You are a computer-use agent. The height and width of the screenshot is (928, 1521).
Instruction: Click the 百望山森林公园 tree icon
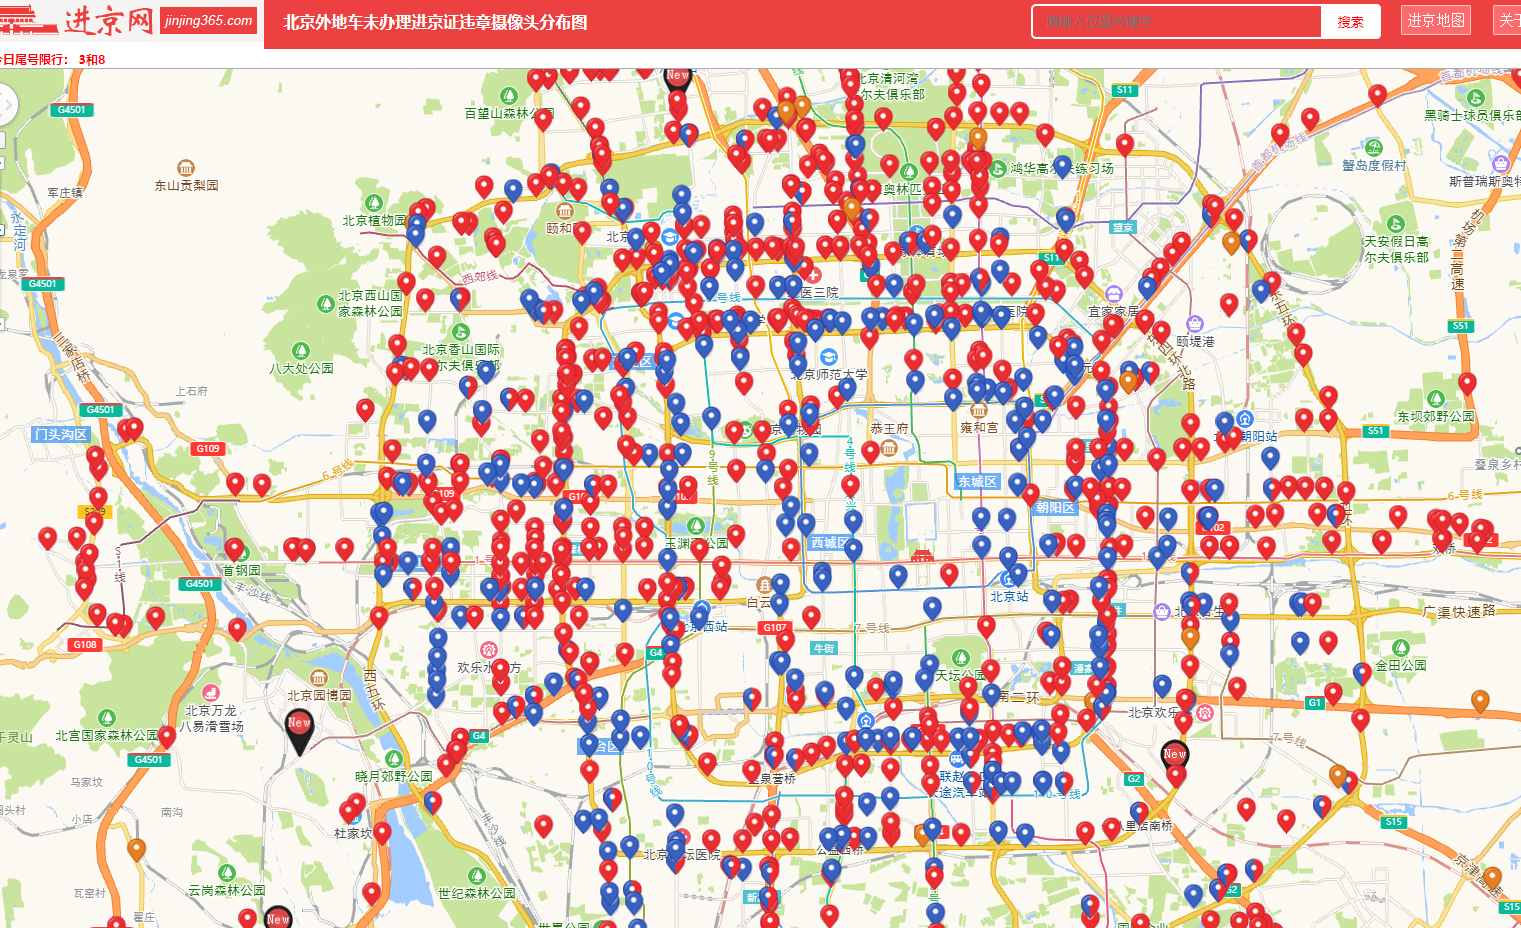[508, 95]
